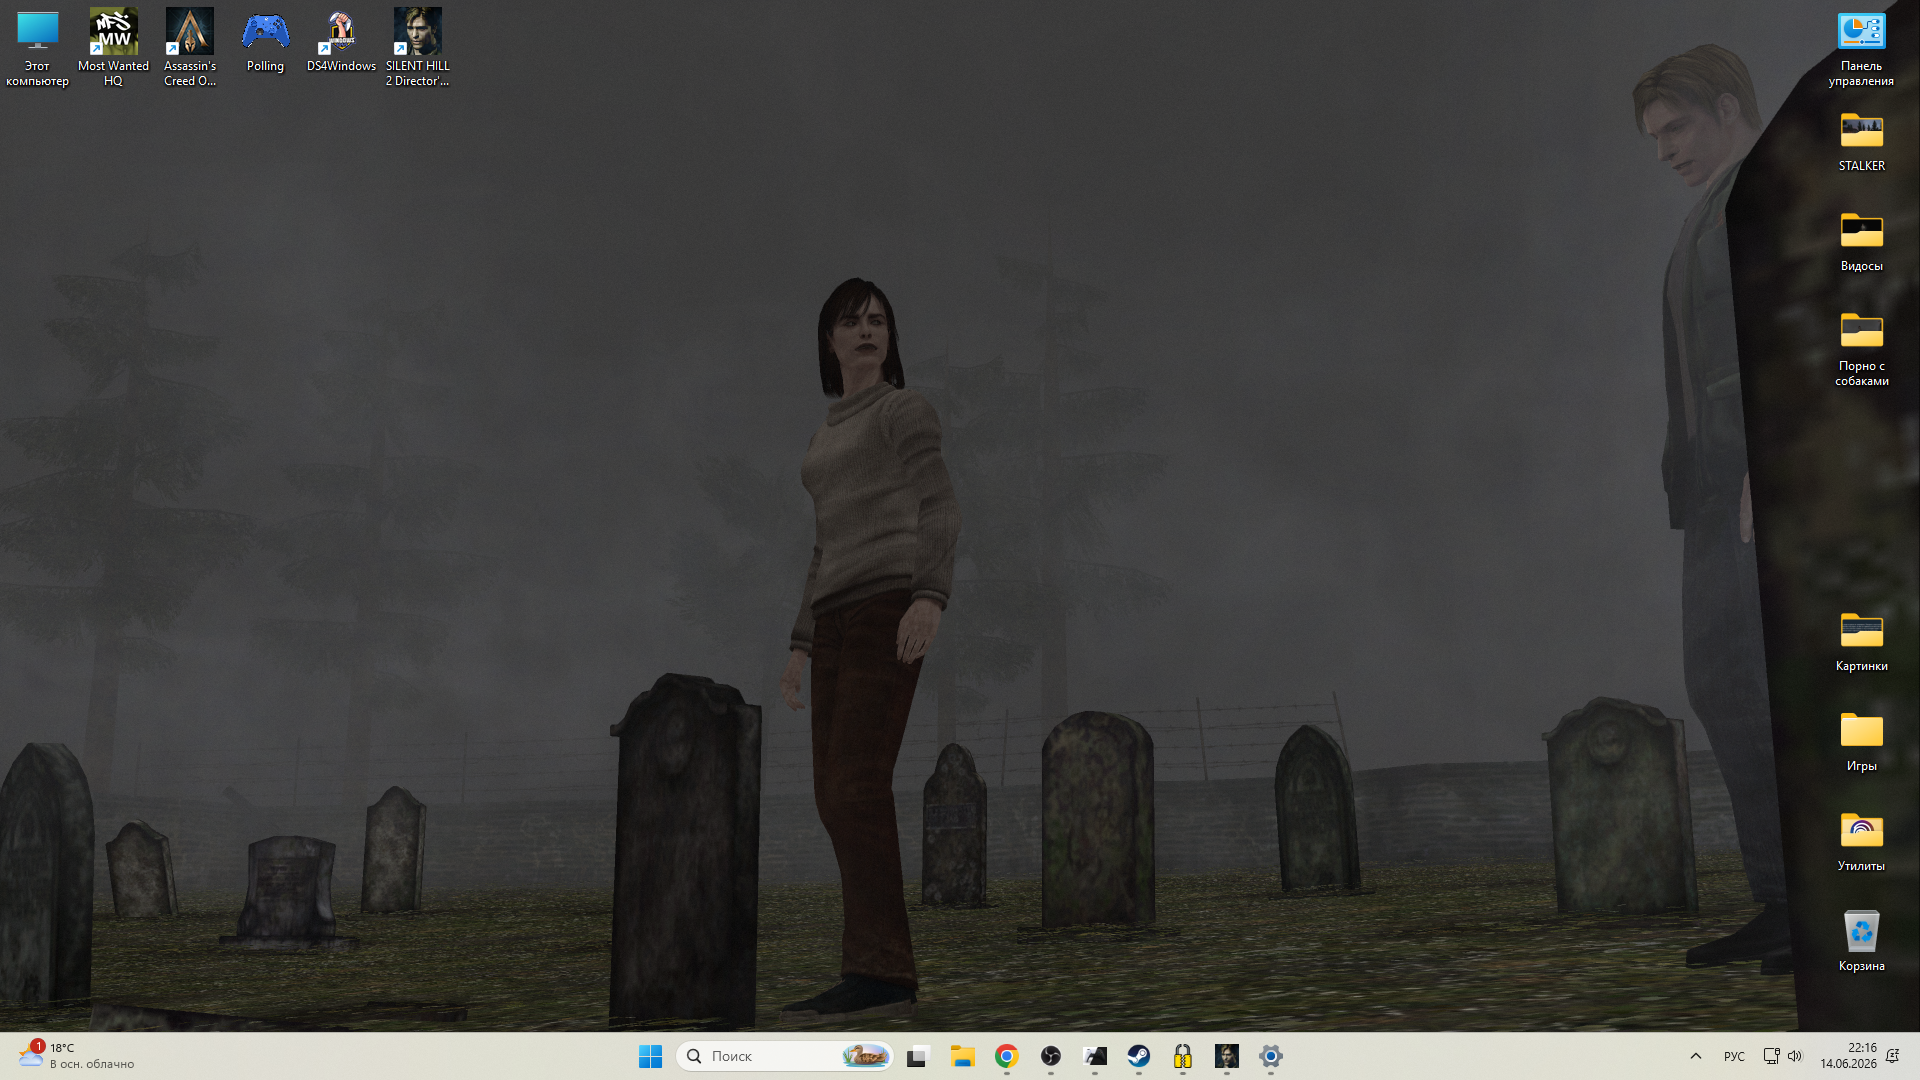The width and height of the screenshot is (1920, 1080).
Task: Select the Этот компьютер desktop icon
Action: tap(37, 48)
